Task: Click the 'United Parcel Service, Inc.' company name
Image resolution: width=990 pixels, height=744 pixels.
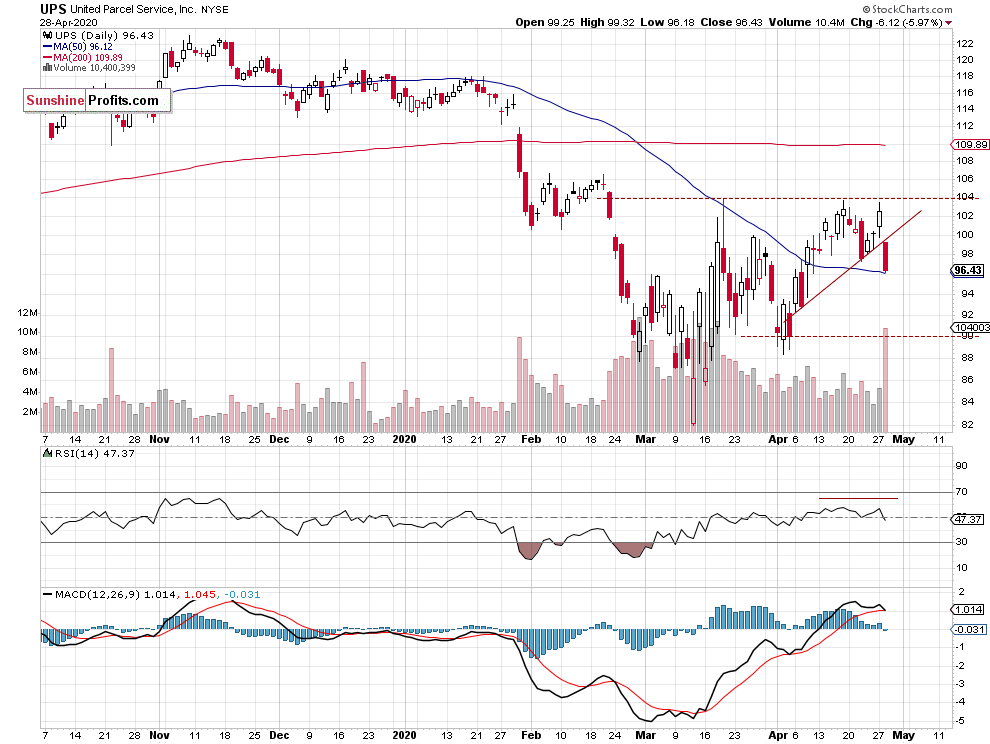Action: [133, 9]
